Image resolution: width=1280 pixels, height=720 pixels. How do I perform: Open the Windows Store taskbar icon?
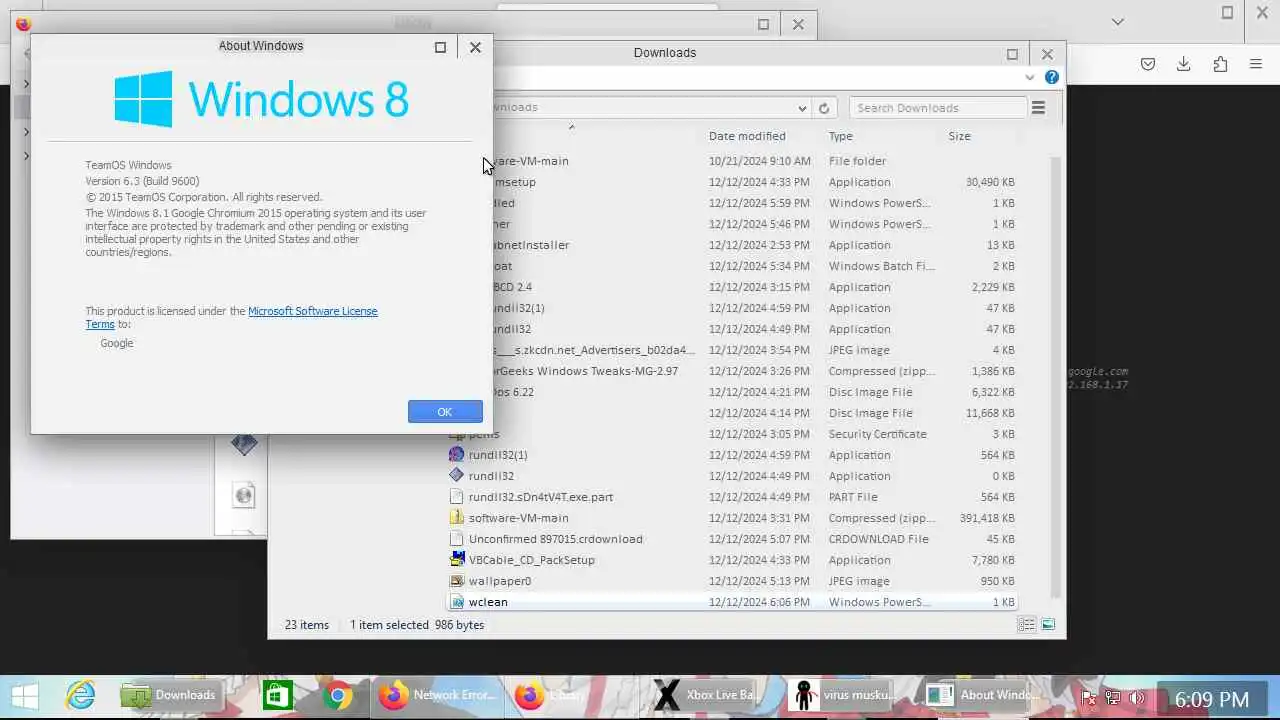coord(277,696)
